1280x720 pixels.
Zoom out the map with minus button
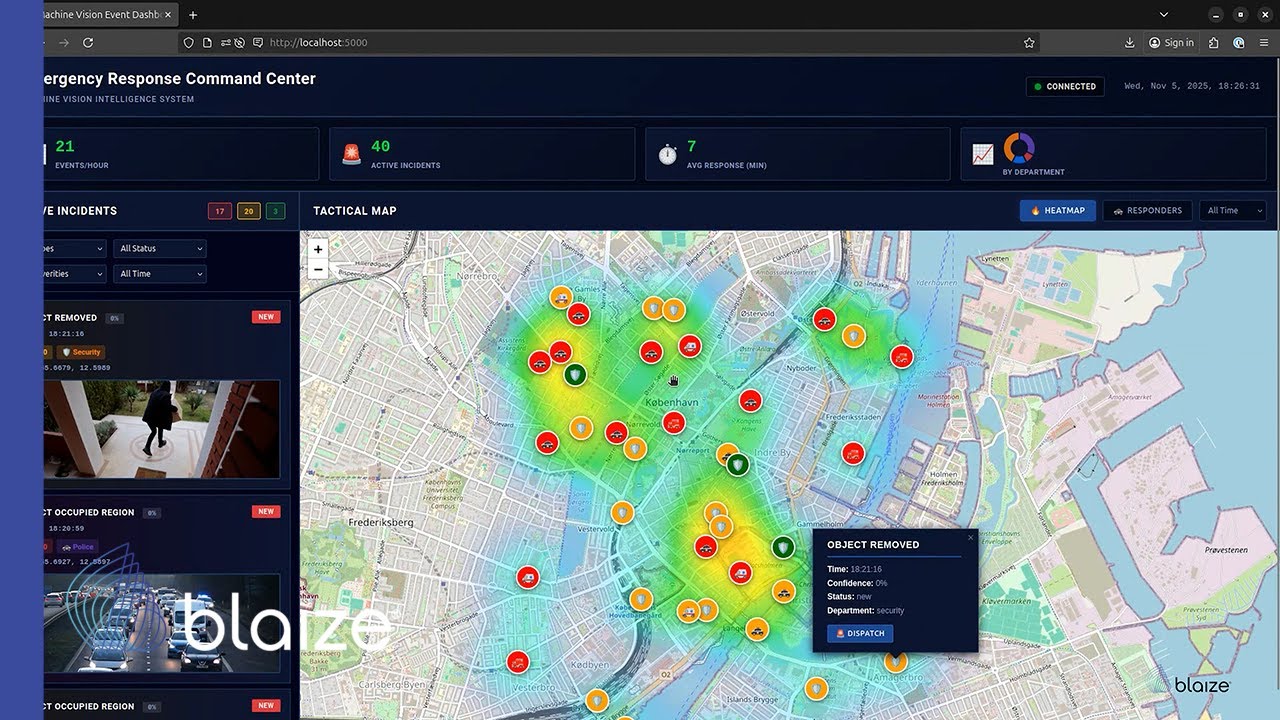tap(318, 269)
